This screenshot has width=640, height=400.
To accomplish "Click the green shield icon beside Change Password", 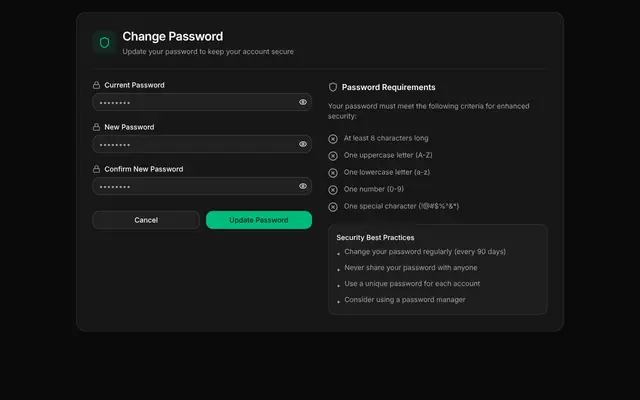I will click(104, 42).
